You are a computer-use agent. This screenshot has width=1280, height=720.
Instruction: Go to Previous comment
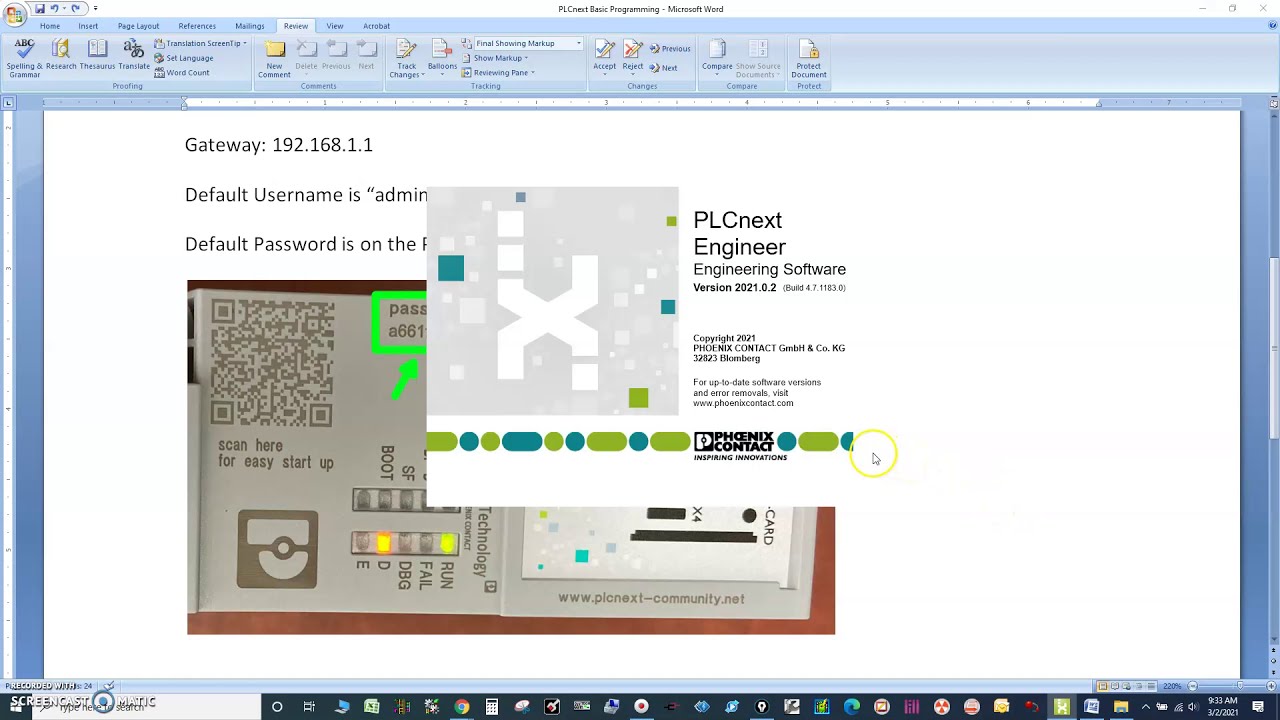click(336, 56)
